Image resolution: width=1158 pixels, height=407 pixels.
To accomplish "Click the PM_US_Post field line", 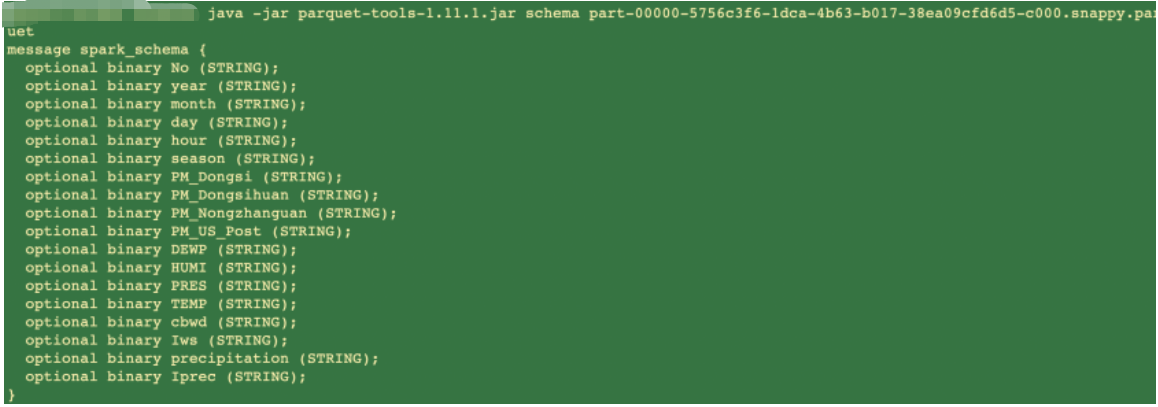I will pos(188,232).
